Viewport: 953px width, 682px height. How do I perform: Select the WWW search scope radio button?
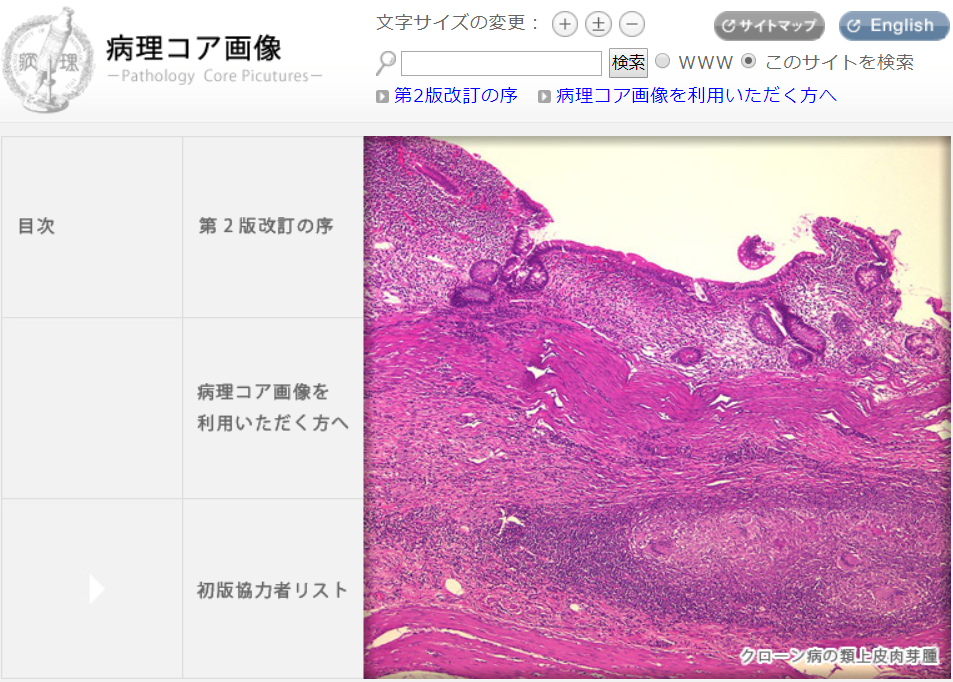(663, 61)
